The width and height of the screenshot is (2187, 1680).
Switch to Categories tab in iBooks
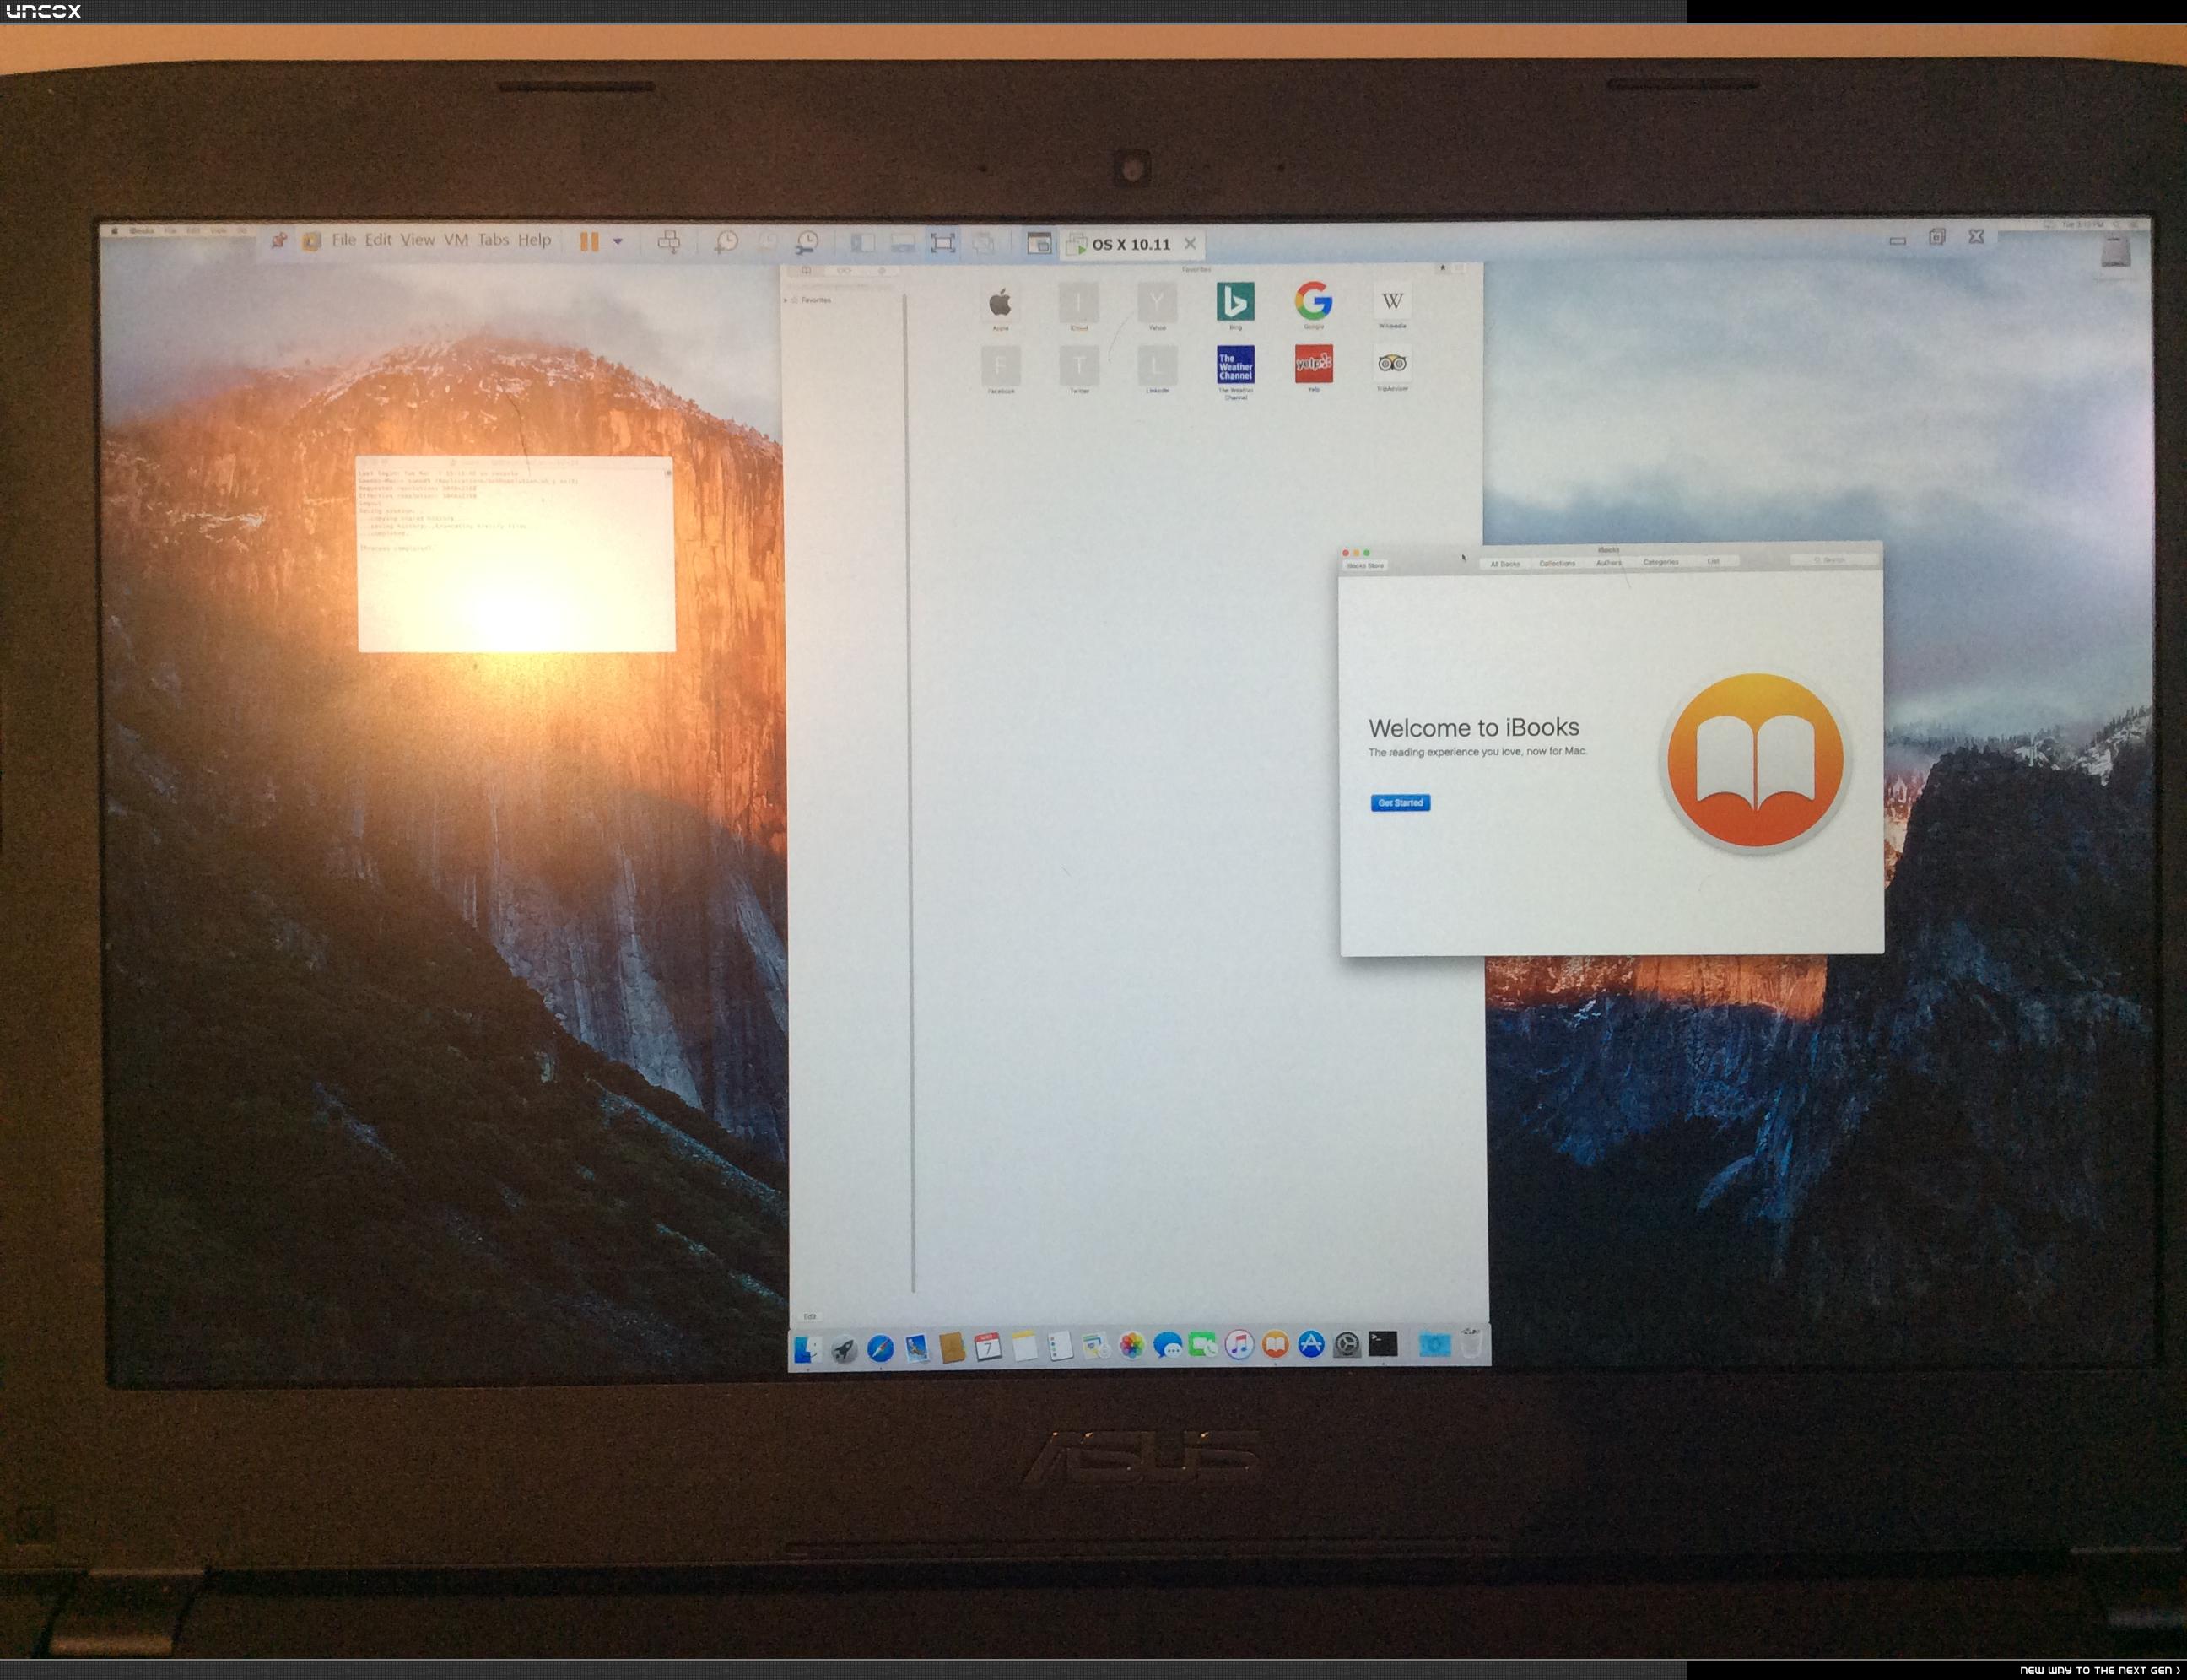click(1660, 562)
